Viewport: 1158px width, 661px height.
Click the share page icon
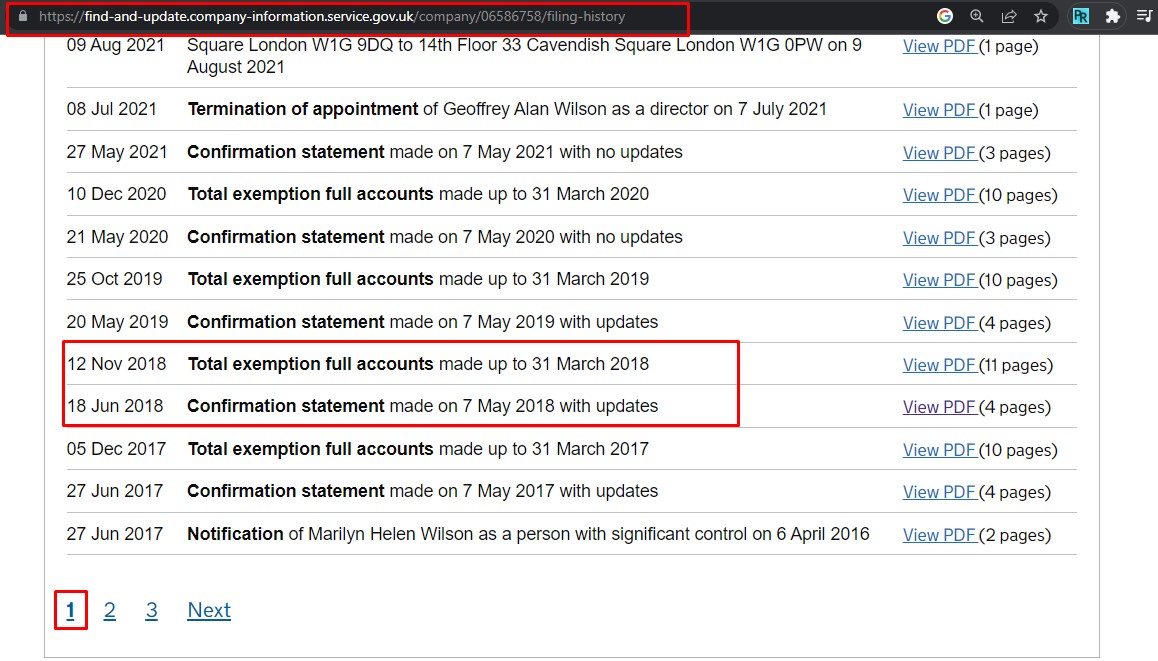click(1009, 16)
